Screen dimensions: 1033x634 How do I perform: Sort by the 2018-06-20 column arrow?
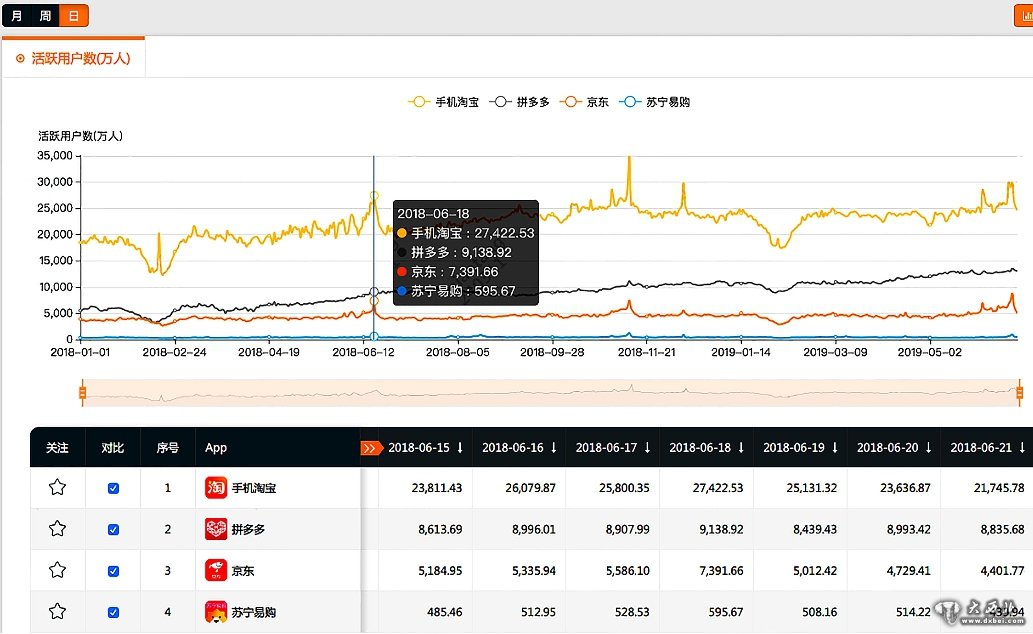(x=928, y=448)
